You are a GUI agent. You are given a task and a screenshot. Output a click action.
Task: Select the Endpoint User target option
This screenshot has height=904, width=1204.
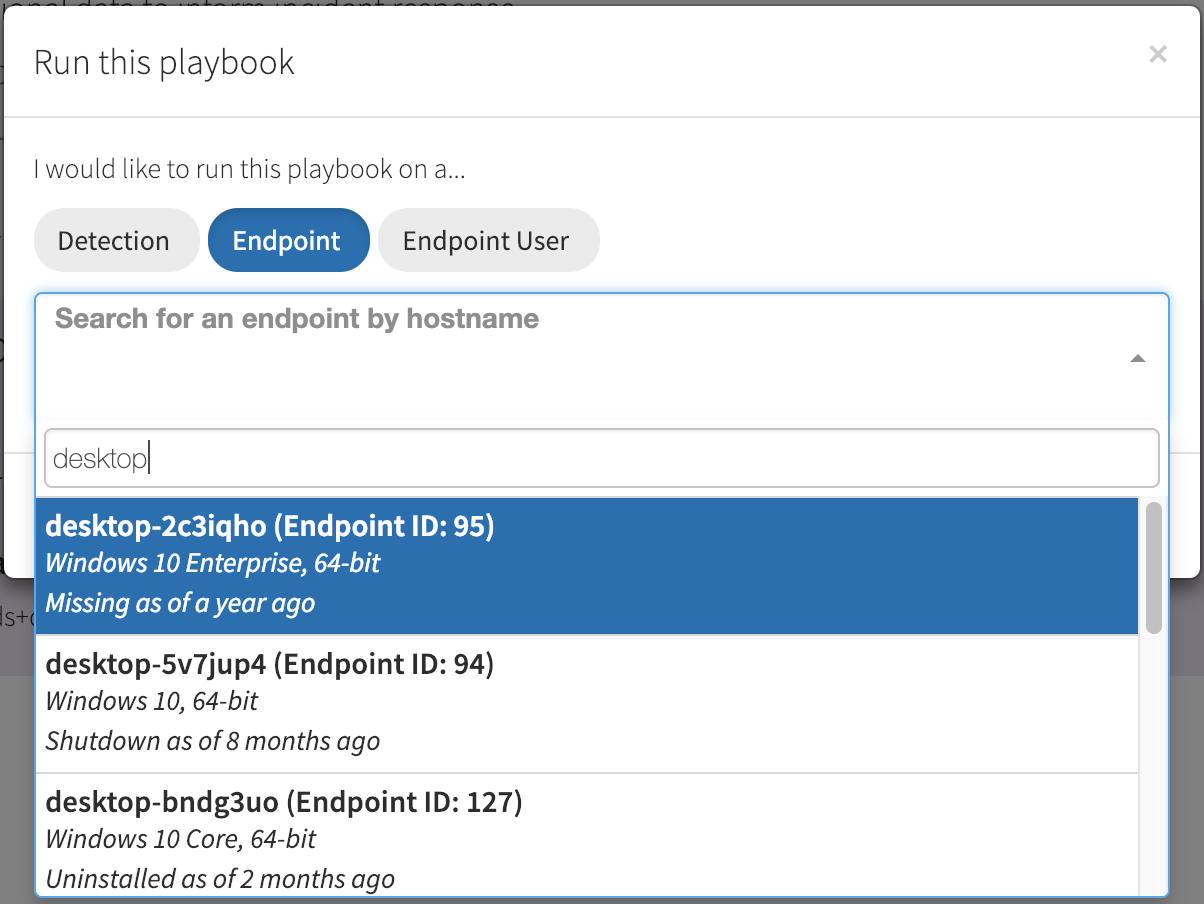click(x=486, y=241)
